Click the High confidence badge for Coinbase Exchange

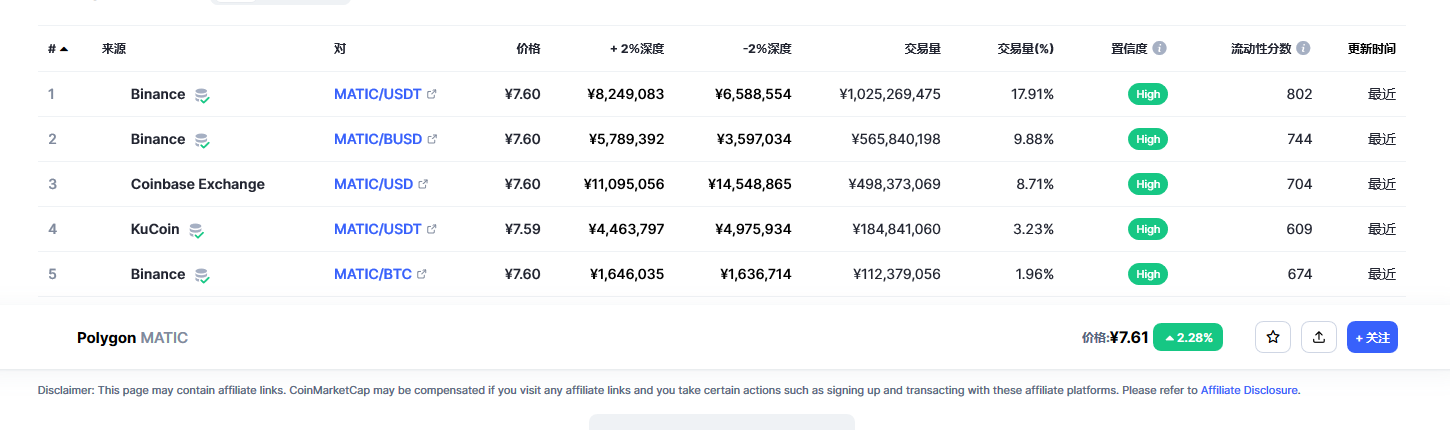tap(1148, 184)
